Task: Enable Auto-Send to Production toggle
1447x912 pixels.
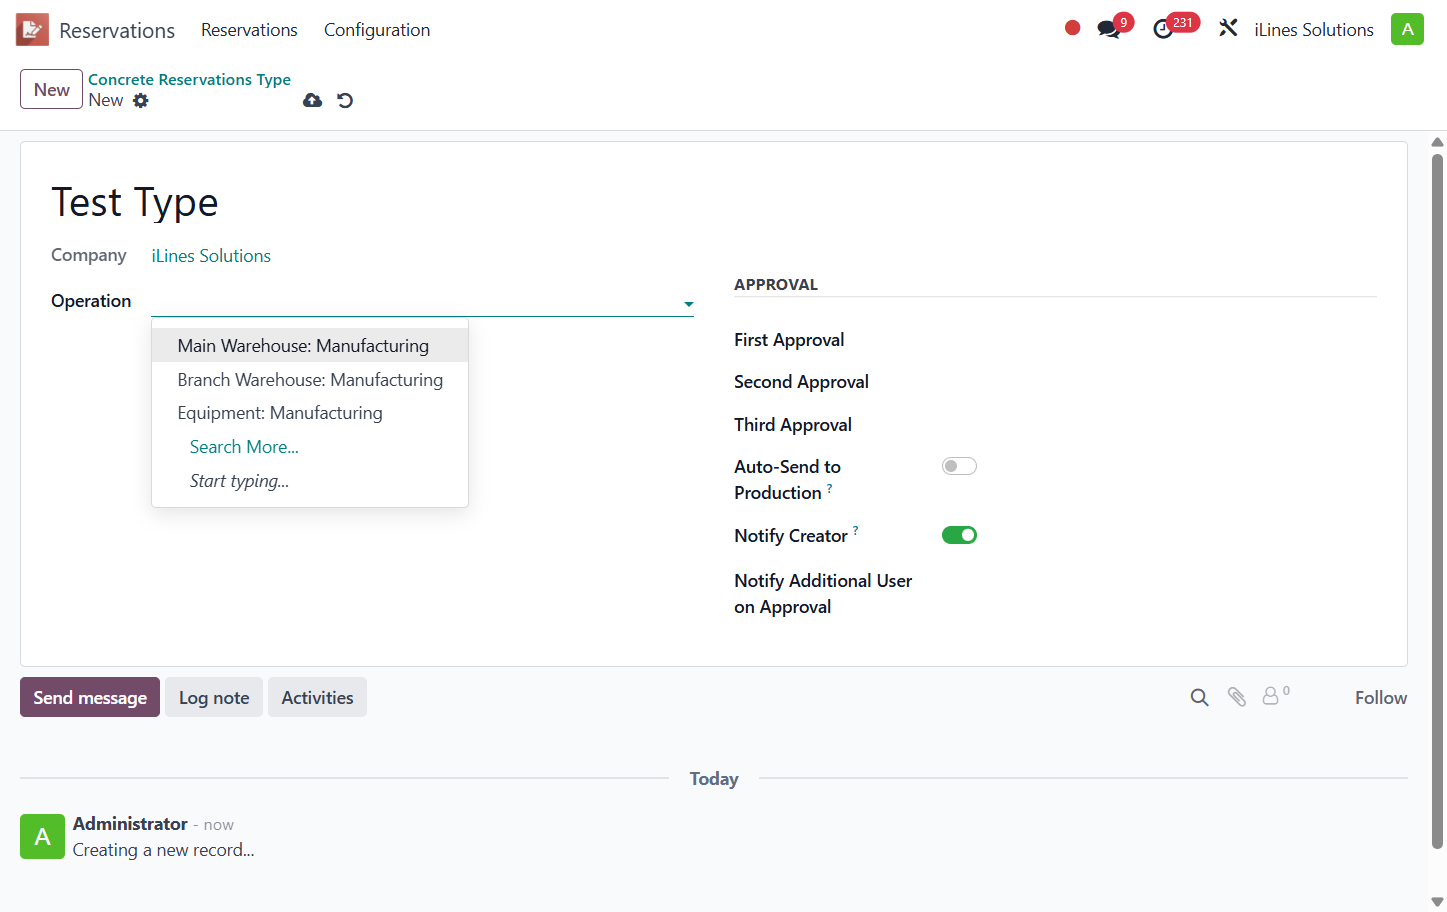Action: pos(959,466)
